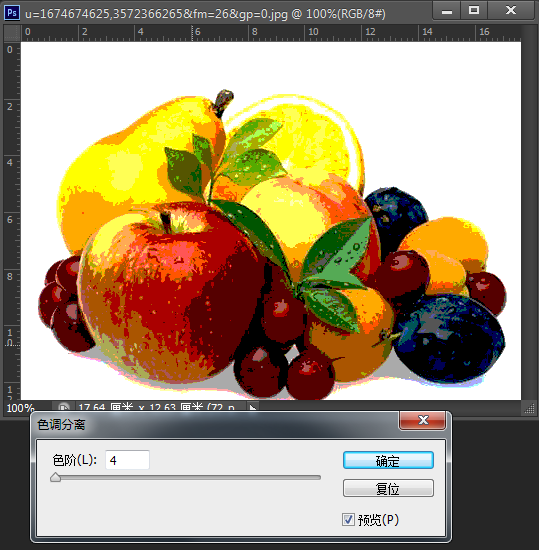539x550 pixels.
Task: Maximize the document window
Action: click(474, 11)
